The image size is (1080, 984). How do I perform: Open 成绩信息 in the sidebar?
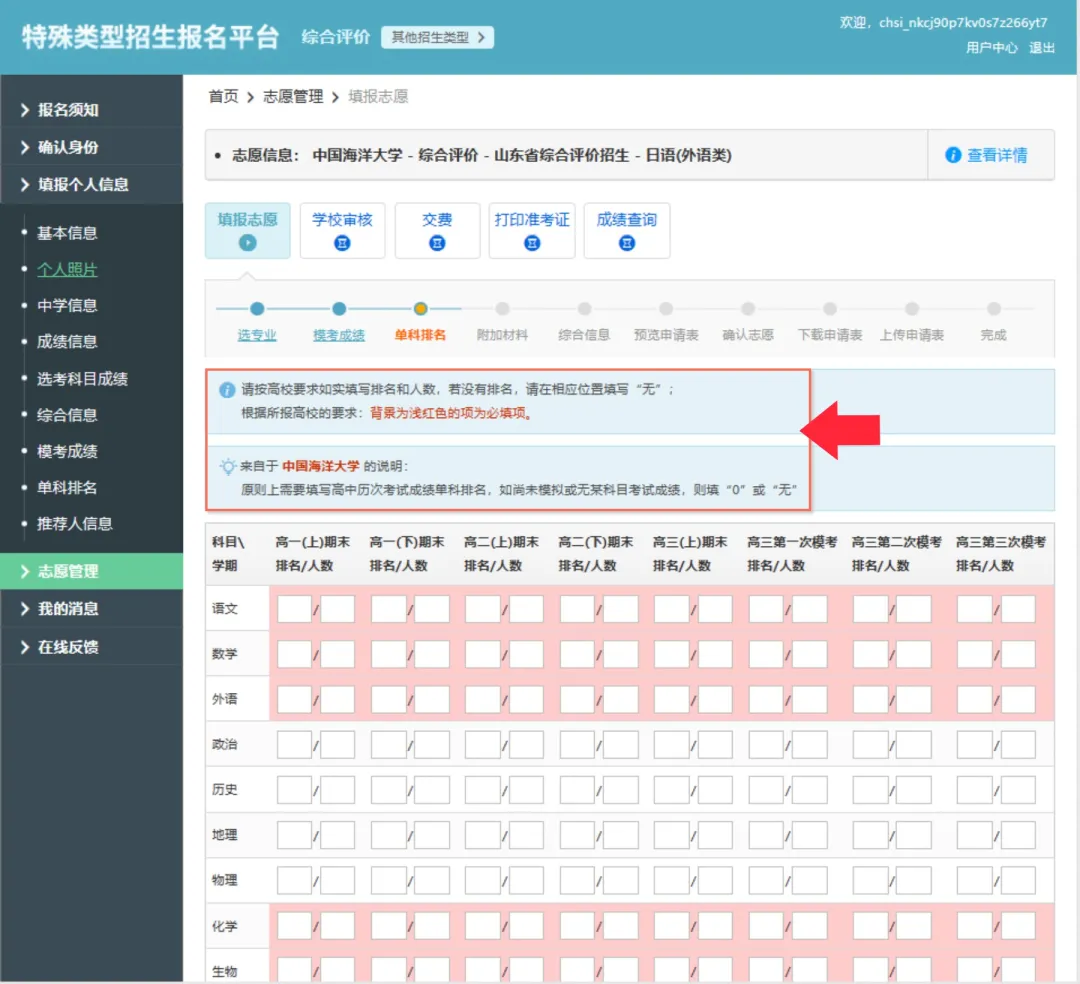pos(67,342)
